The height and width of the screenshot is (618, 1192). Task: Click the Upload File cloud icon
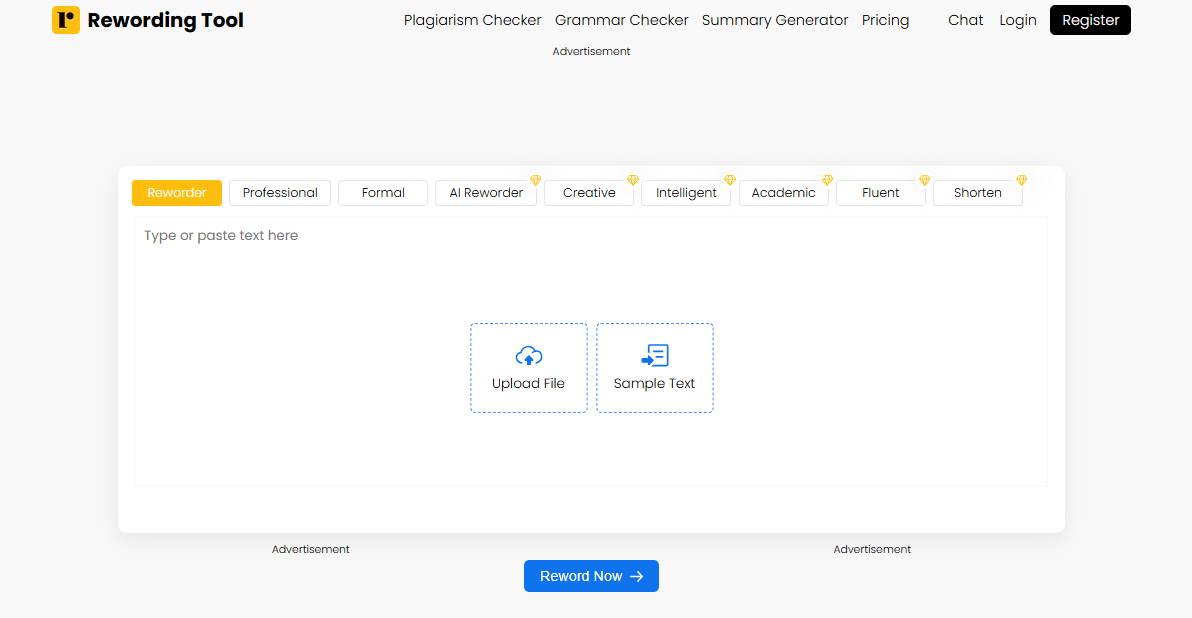click(529, 355)
